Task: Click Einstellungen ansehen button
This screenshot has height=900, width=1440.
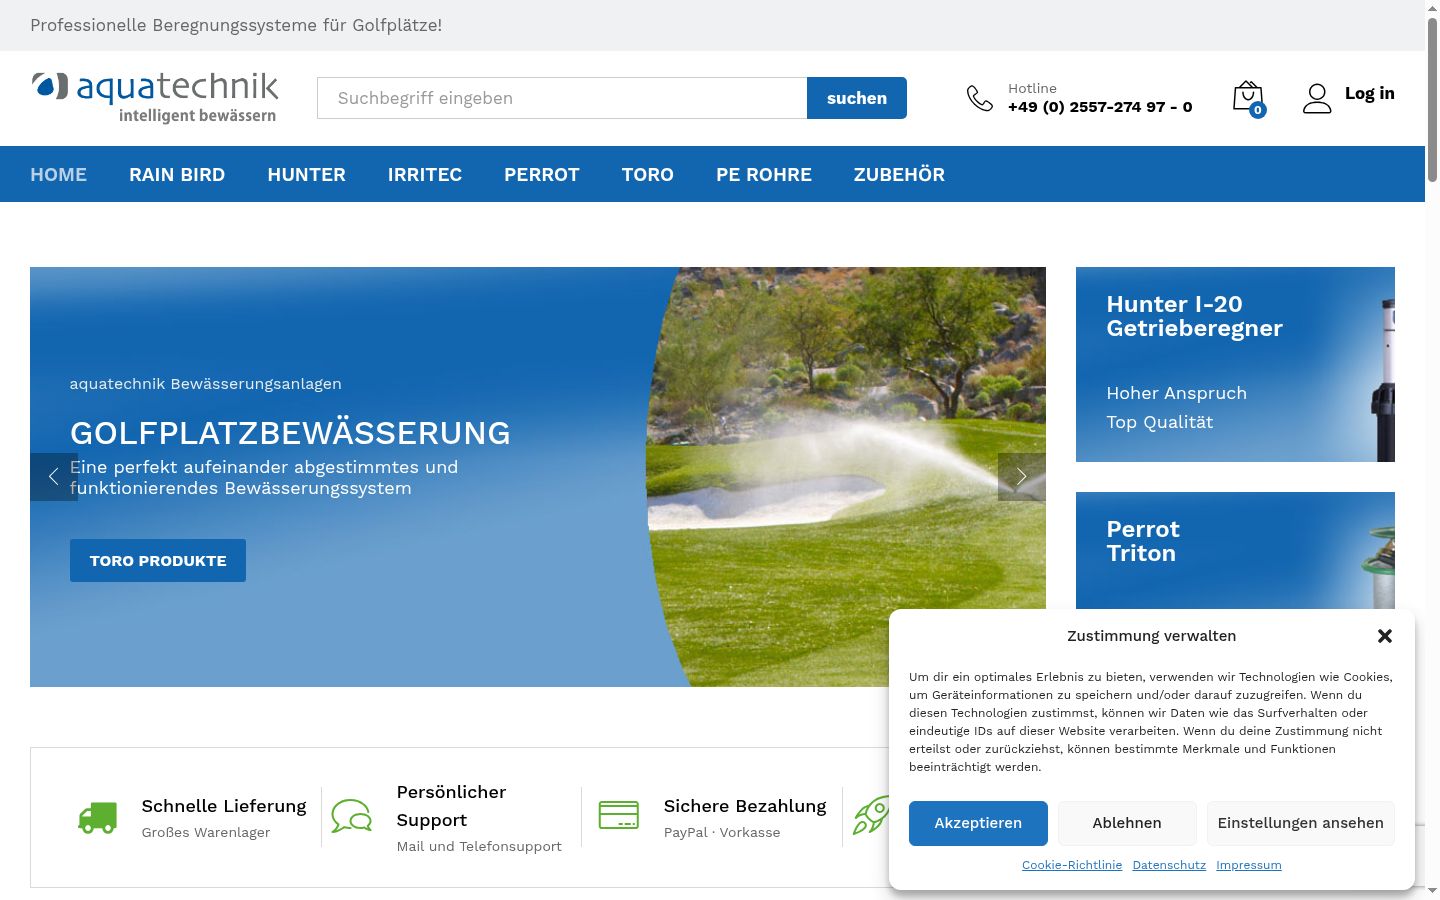Action: click(1301, 823)
